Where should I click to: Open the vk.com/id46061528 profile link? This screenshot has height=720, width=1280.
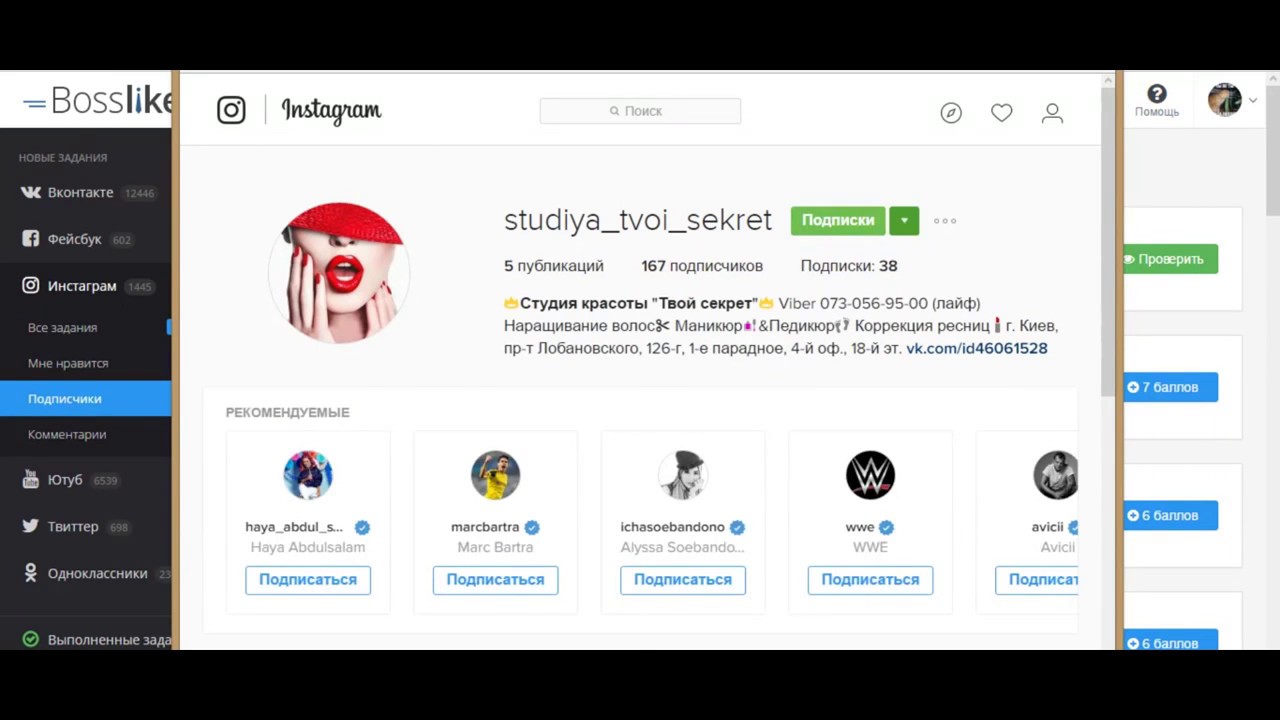click(x=977, y=348)
